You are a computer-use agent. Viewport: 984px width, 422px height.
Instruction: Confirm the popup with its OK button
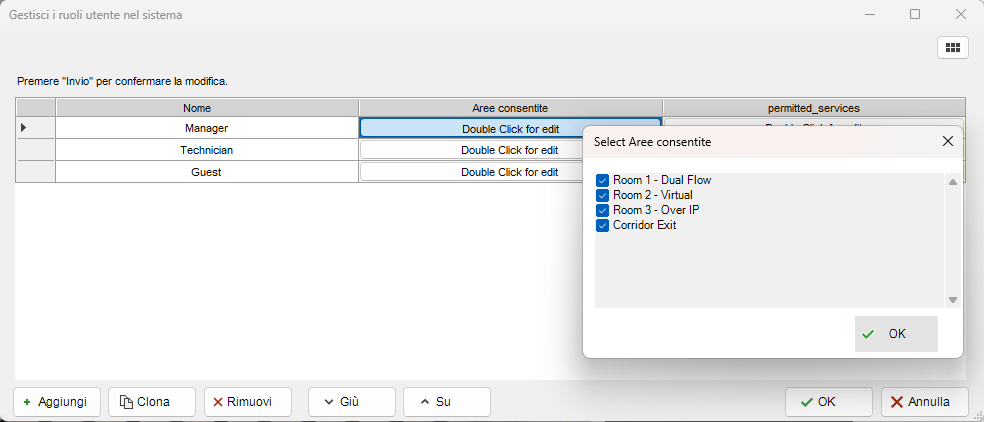click(896, 334)
